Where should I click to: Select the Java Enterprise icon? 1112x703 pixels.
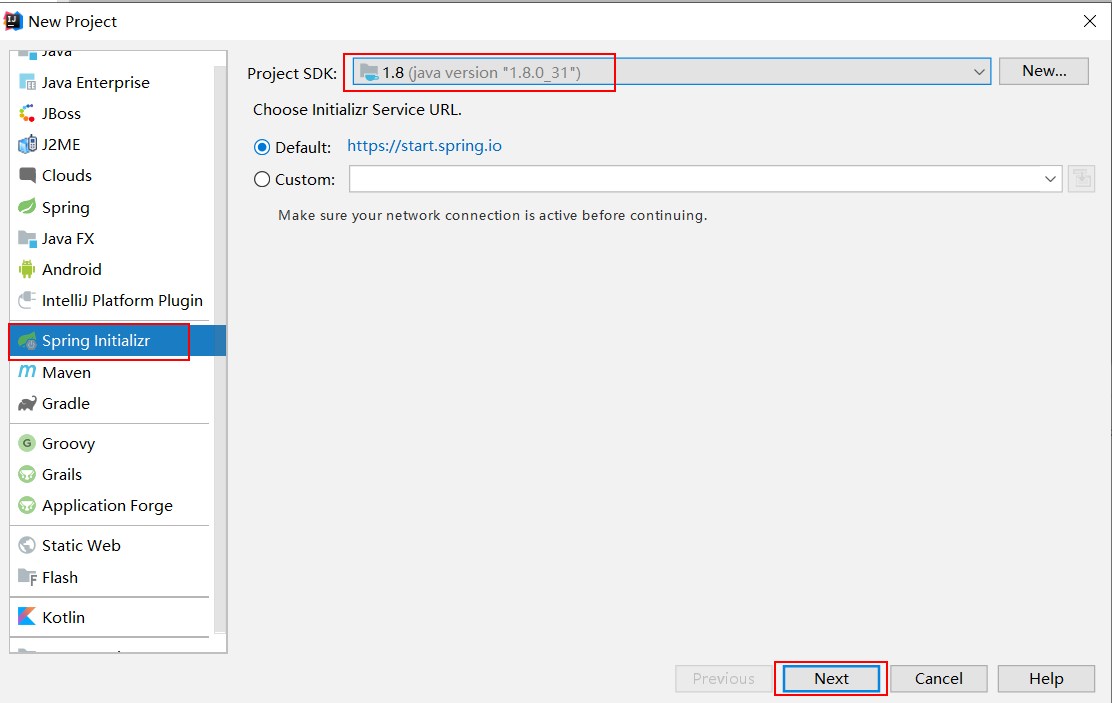(x=27, y=82)
